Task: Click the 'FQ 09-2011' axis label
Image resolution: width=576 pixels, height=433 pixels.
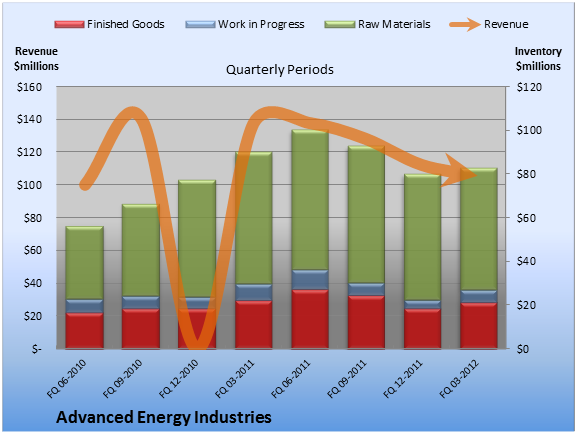Action: click(347, 379)
